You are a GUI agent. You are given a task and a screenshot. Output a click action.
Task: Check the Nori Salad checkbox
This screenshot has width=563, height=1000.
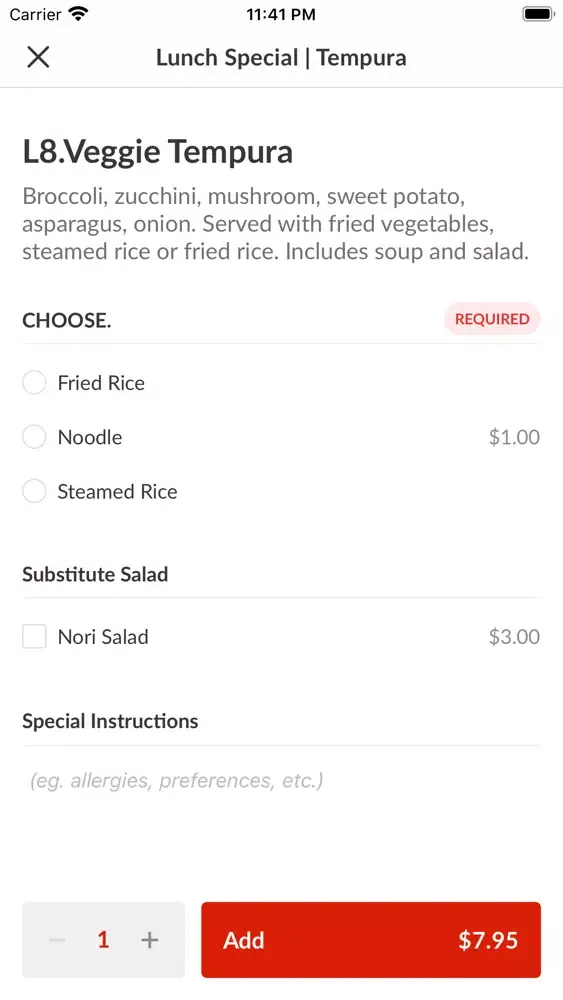click(34, 636)
